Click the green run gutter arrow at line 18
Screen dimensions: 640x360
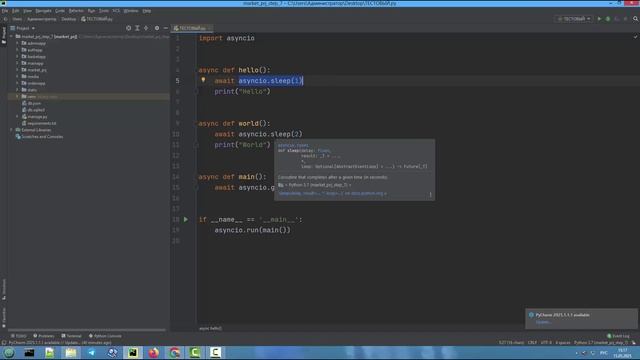coord(186,219)
